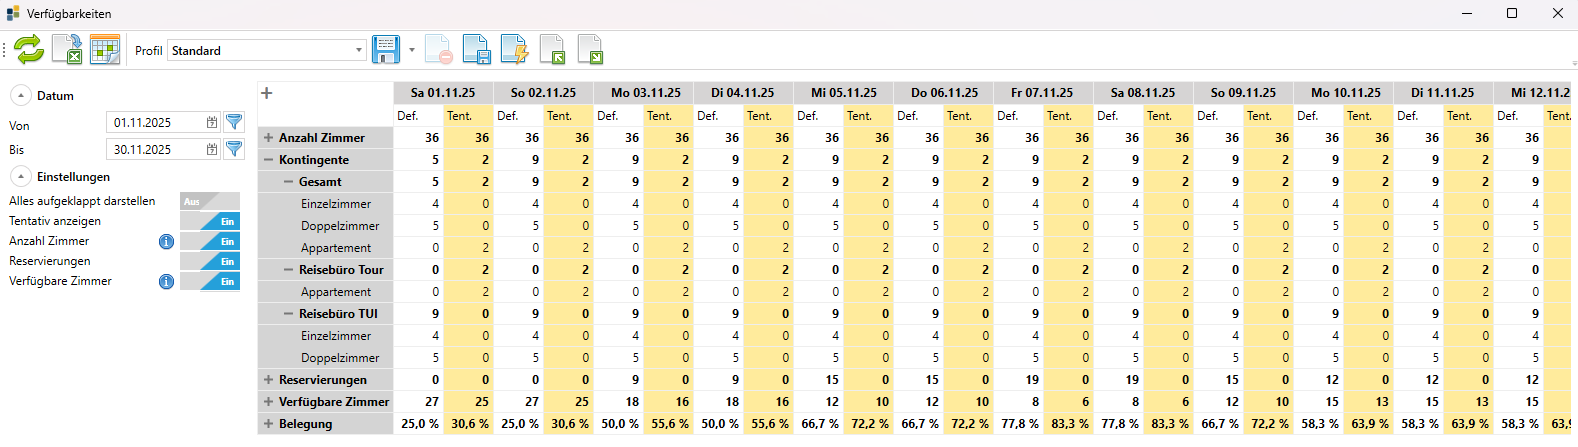Open the Profil Standard dropdown
Viewport: 1578px width, 447px height.
pyautogui.click(x=359, y=50)
